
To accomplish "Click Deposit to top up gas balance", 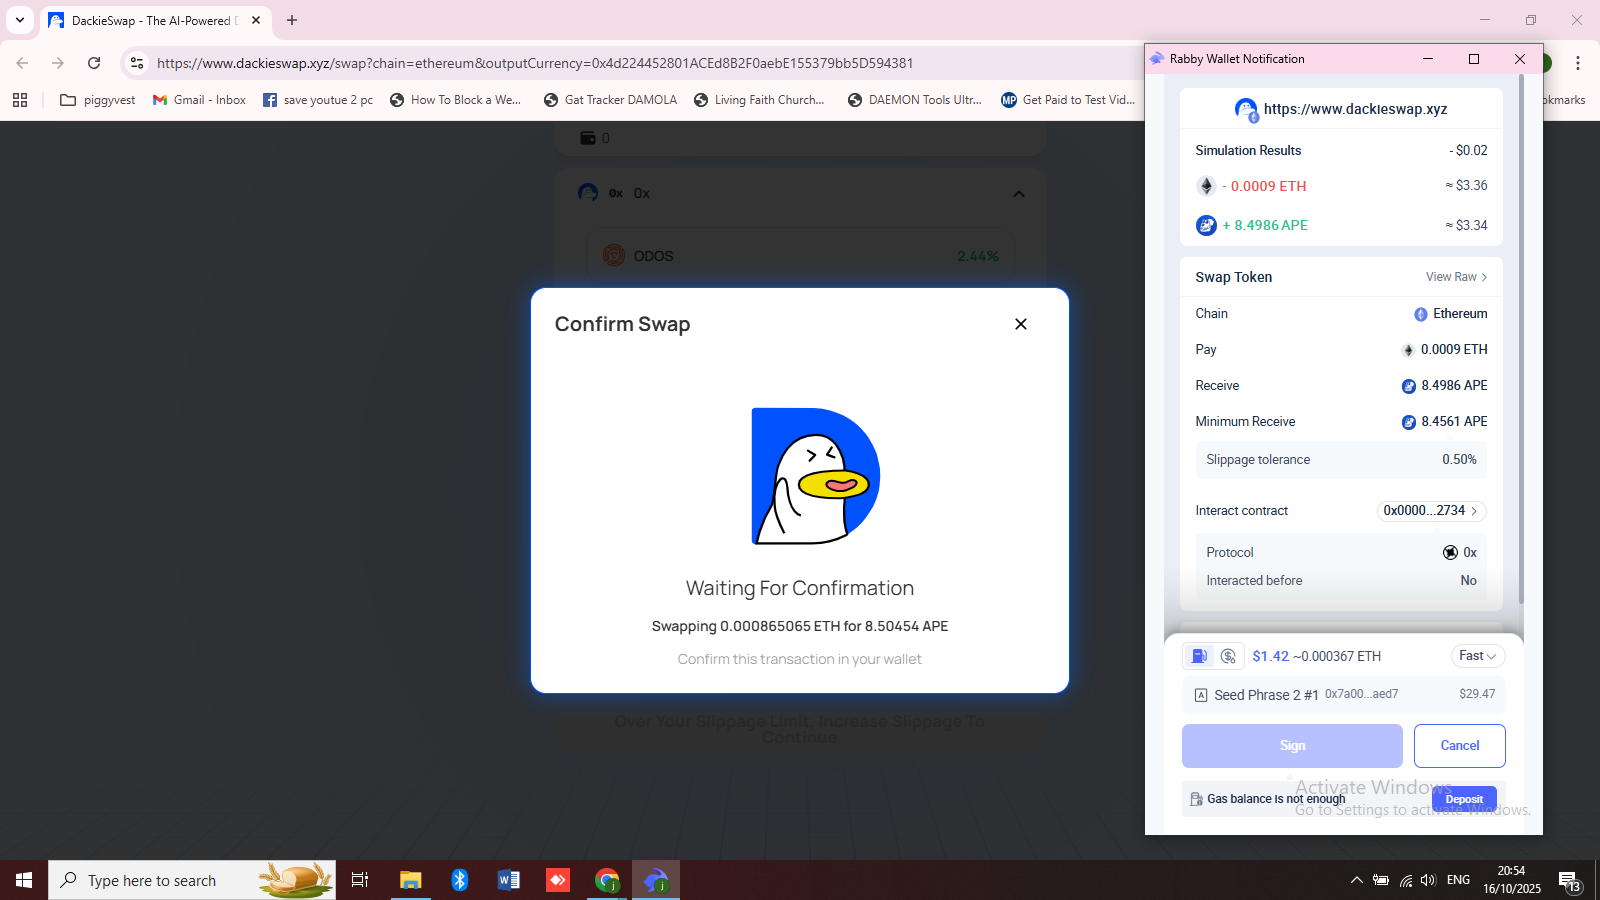I will pos(1464,799).
